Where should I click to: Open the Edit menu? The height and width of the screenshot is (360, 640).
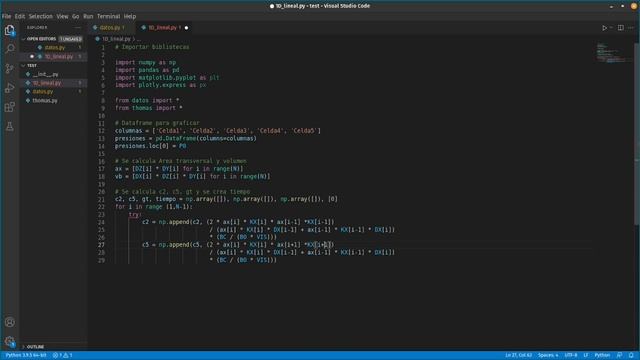pyautogui.click(x=20, y=16)
